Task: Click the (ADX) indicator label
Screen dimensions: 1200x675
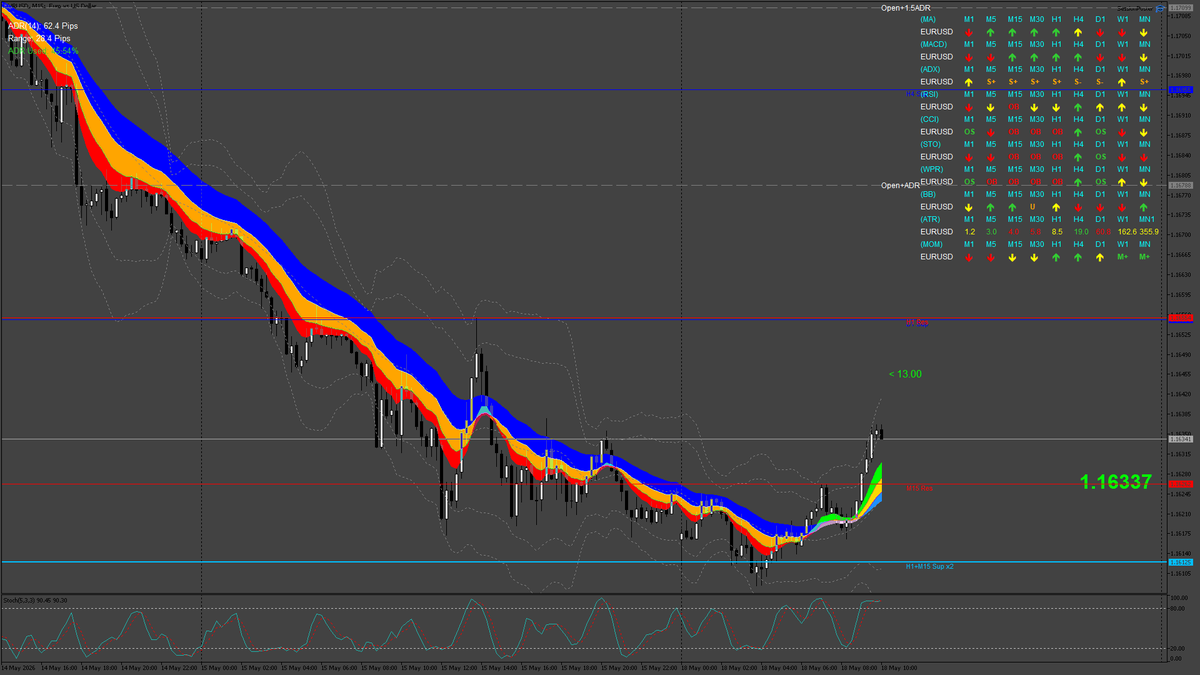Action: click(931, 69)
